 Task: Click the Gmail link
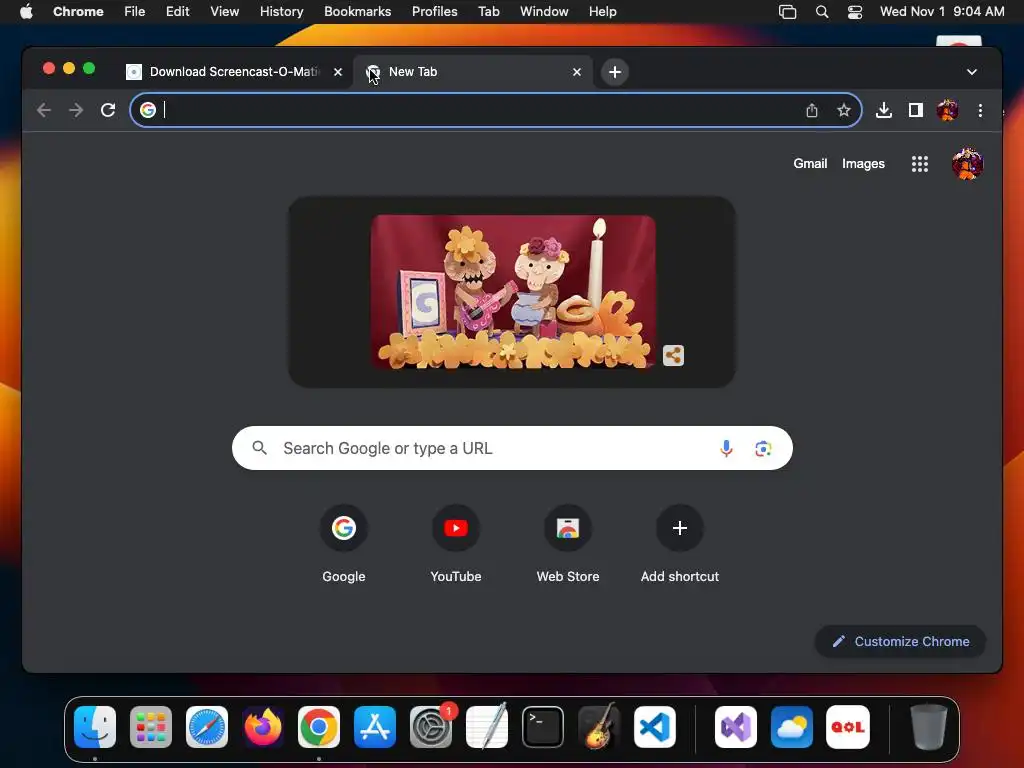[810, 164]
